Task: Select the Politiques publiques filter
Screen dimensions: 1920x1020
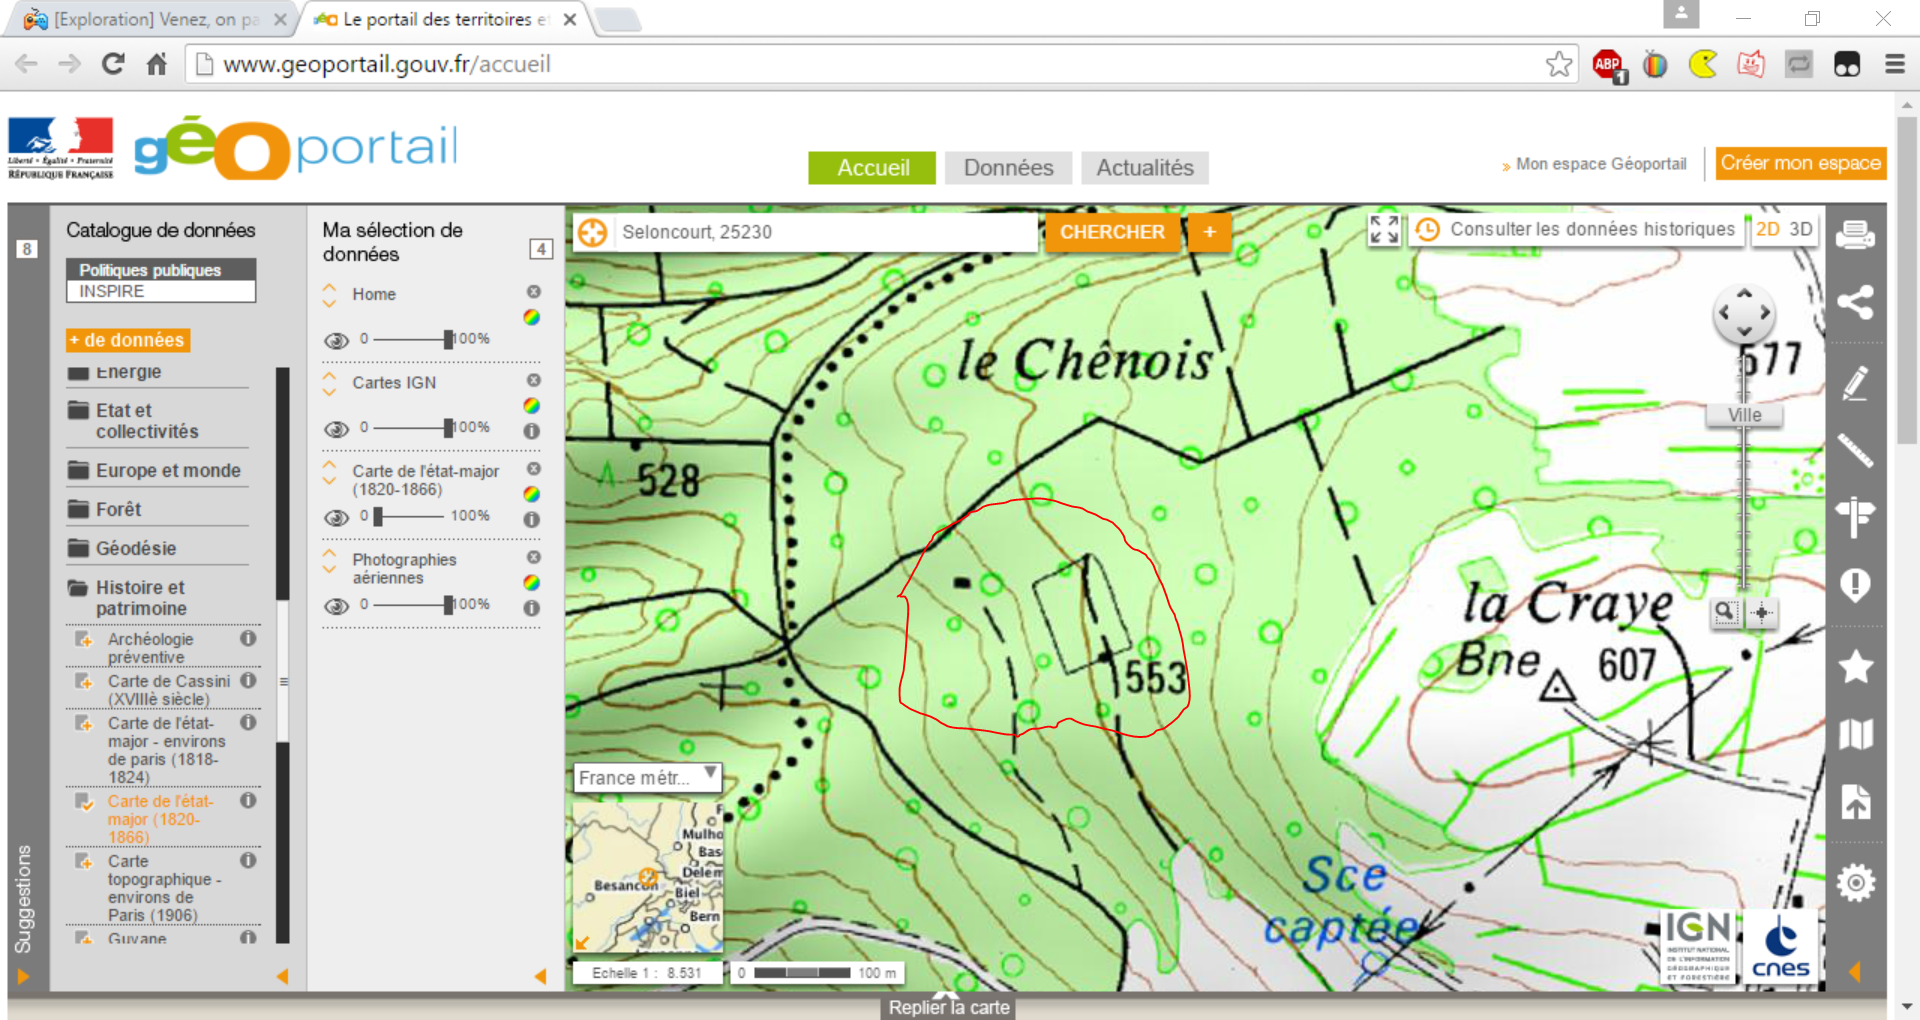Action: pos(161,270)
